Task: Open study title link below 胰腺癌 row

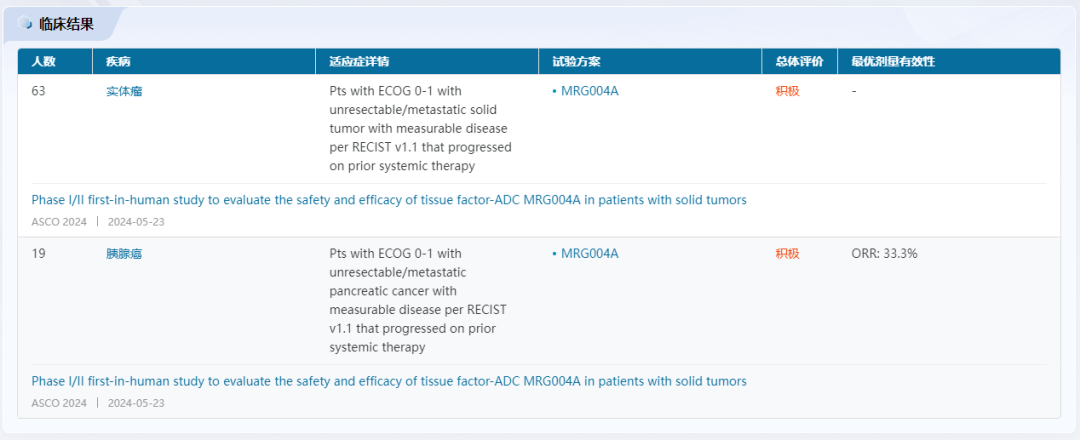Action: (x=389, y=381)
